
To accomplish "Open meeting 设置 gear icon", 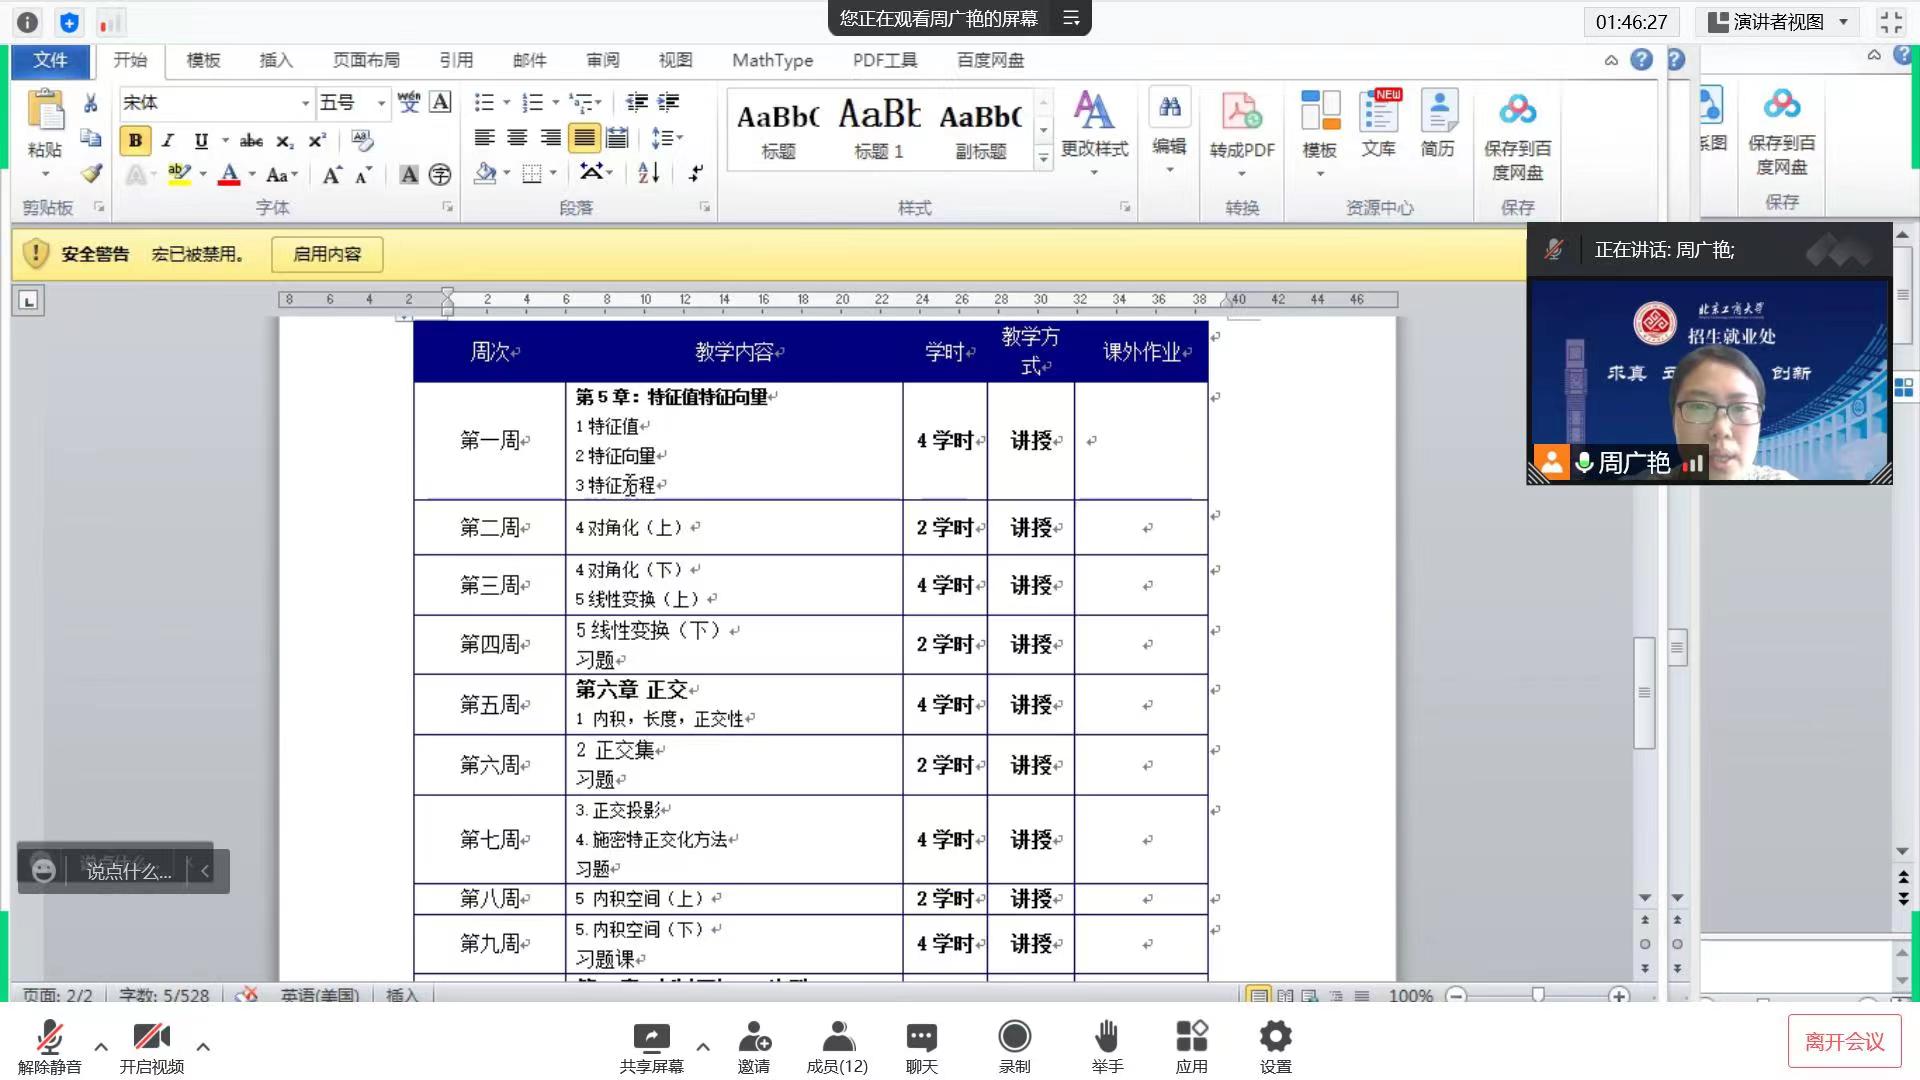I will (x=1275, y=1037).
